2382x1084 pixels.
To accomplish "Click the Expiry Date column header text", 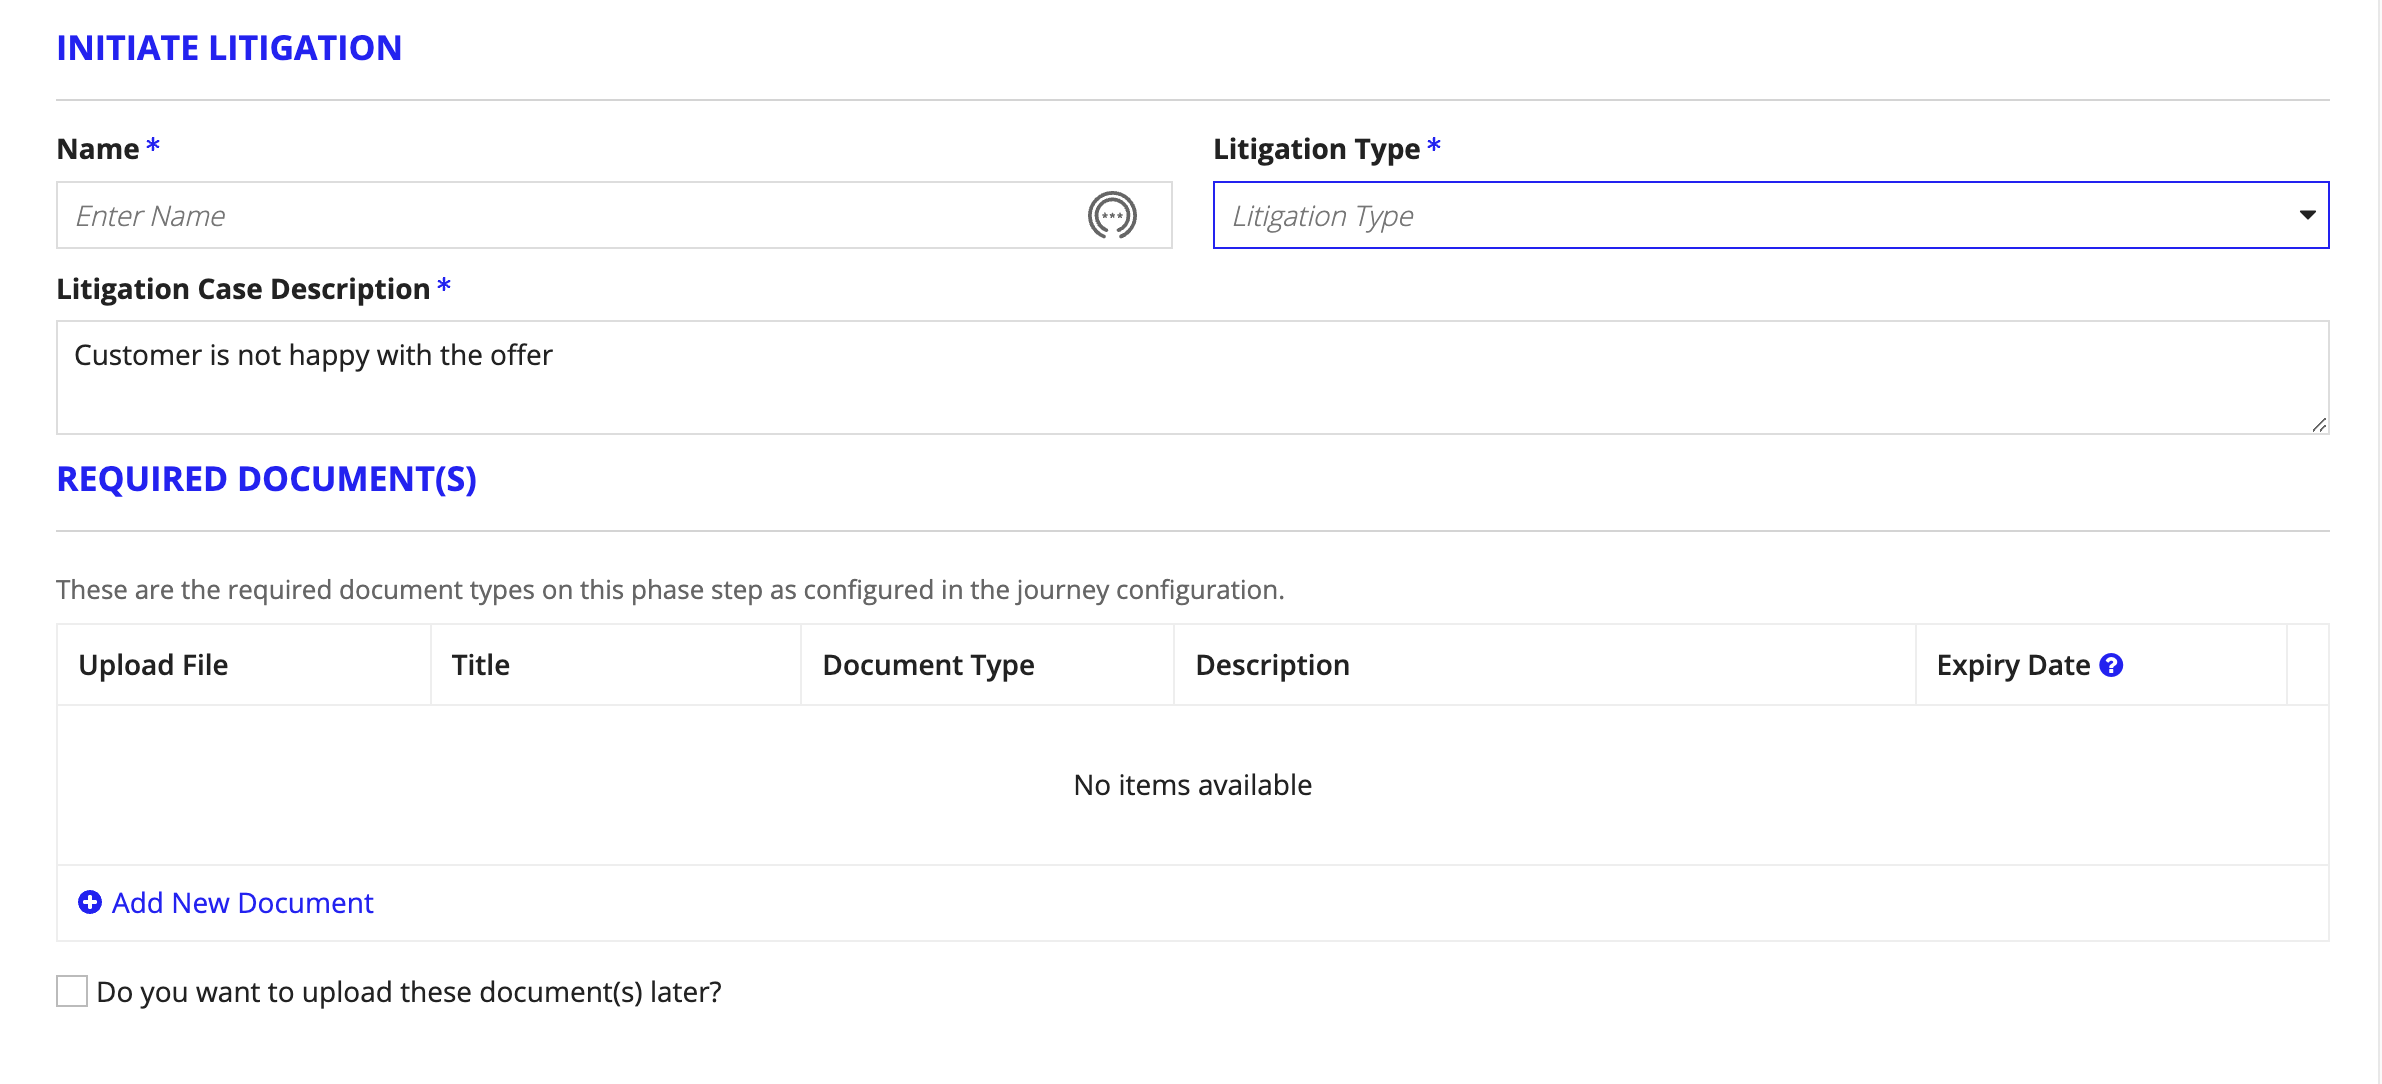I will (x=2013, y=665).
